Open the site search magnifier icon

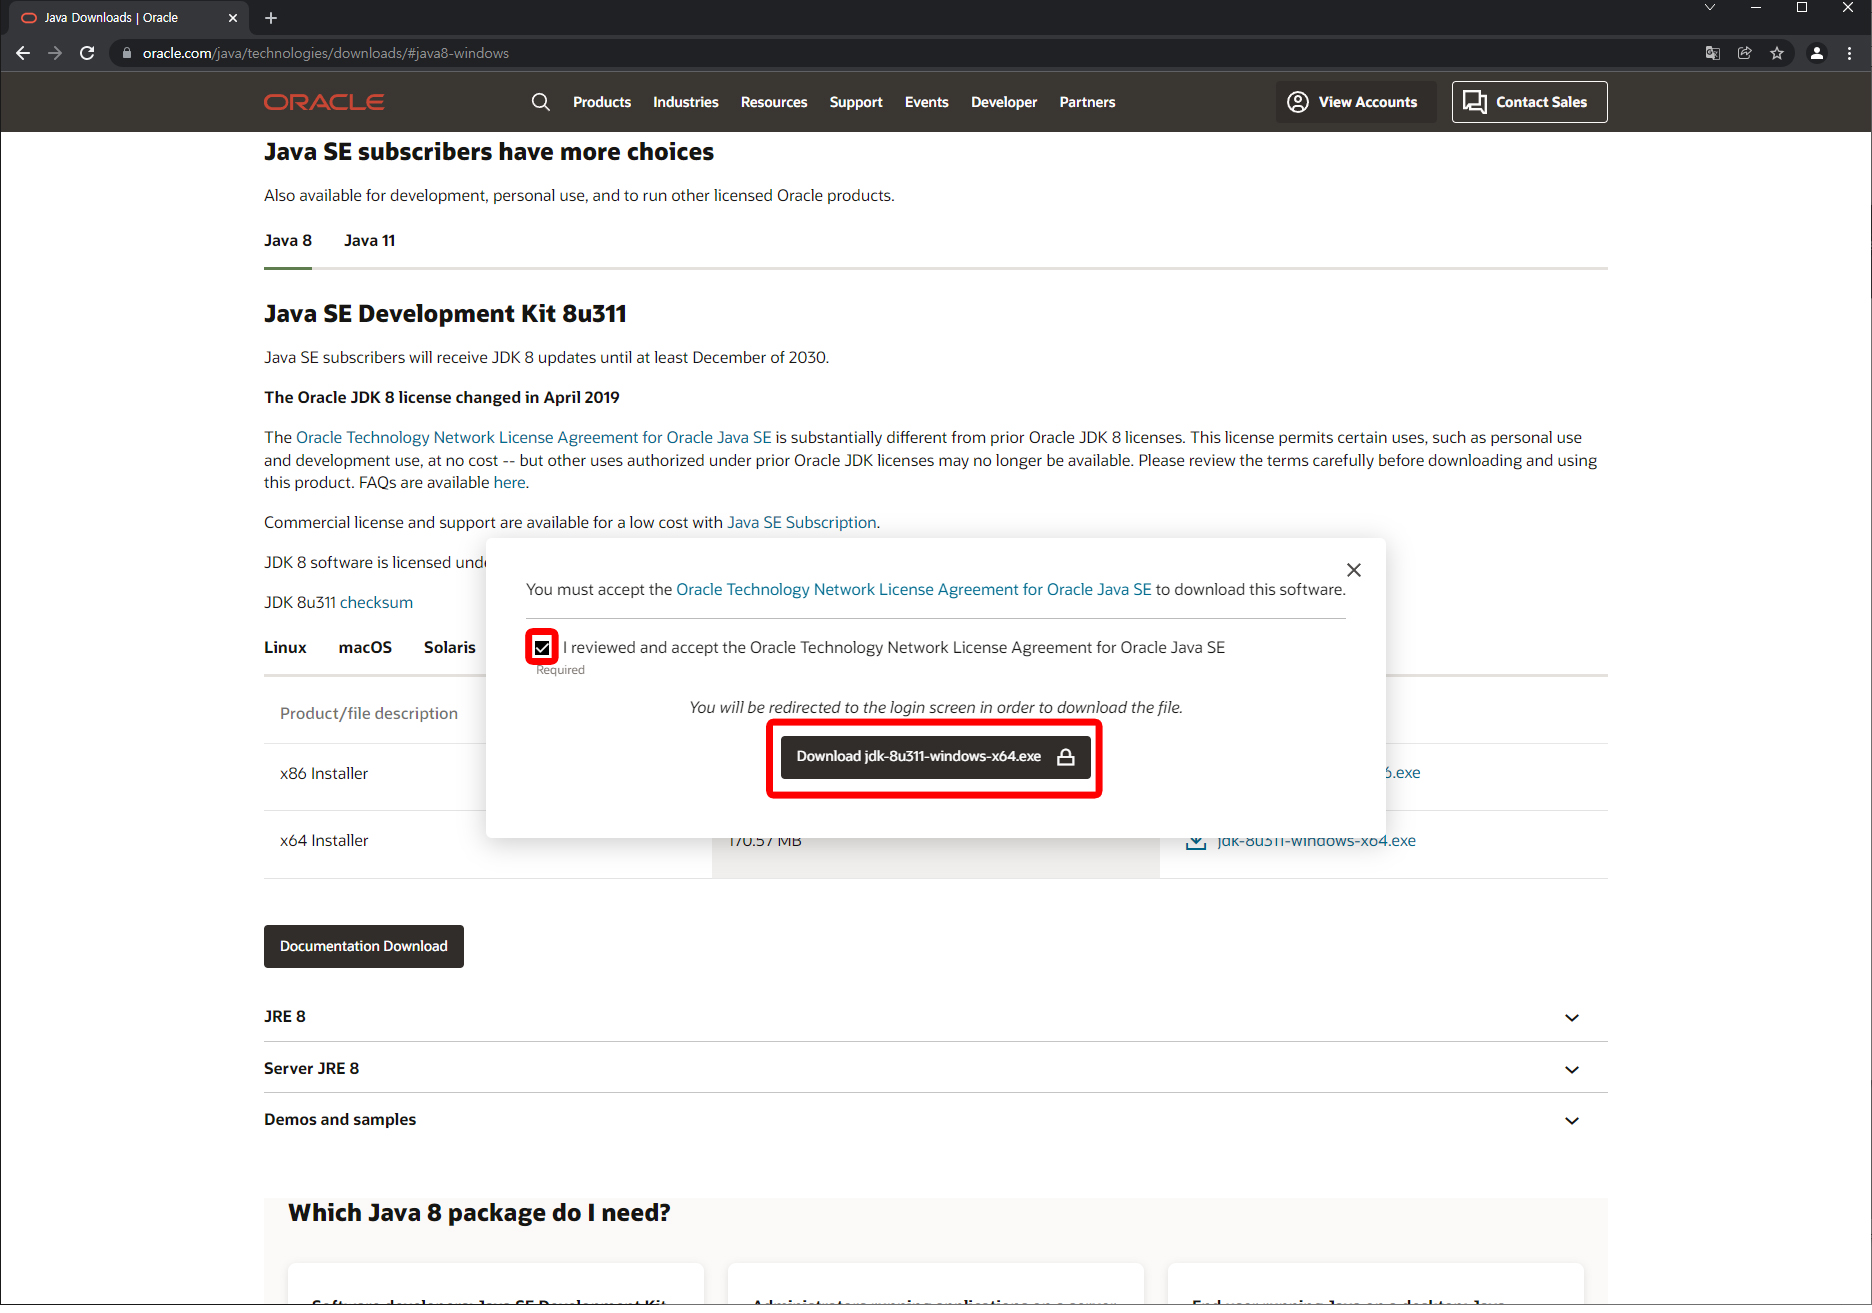pos(541,102)
